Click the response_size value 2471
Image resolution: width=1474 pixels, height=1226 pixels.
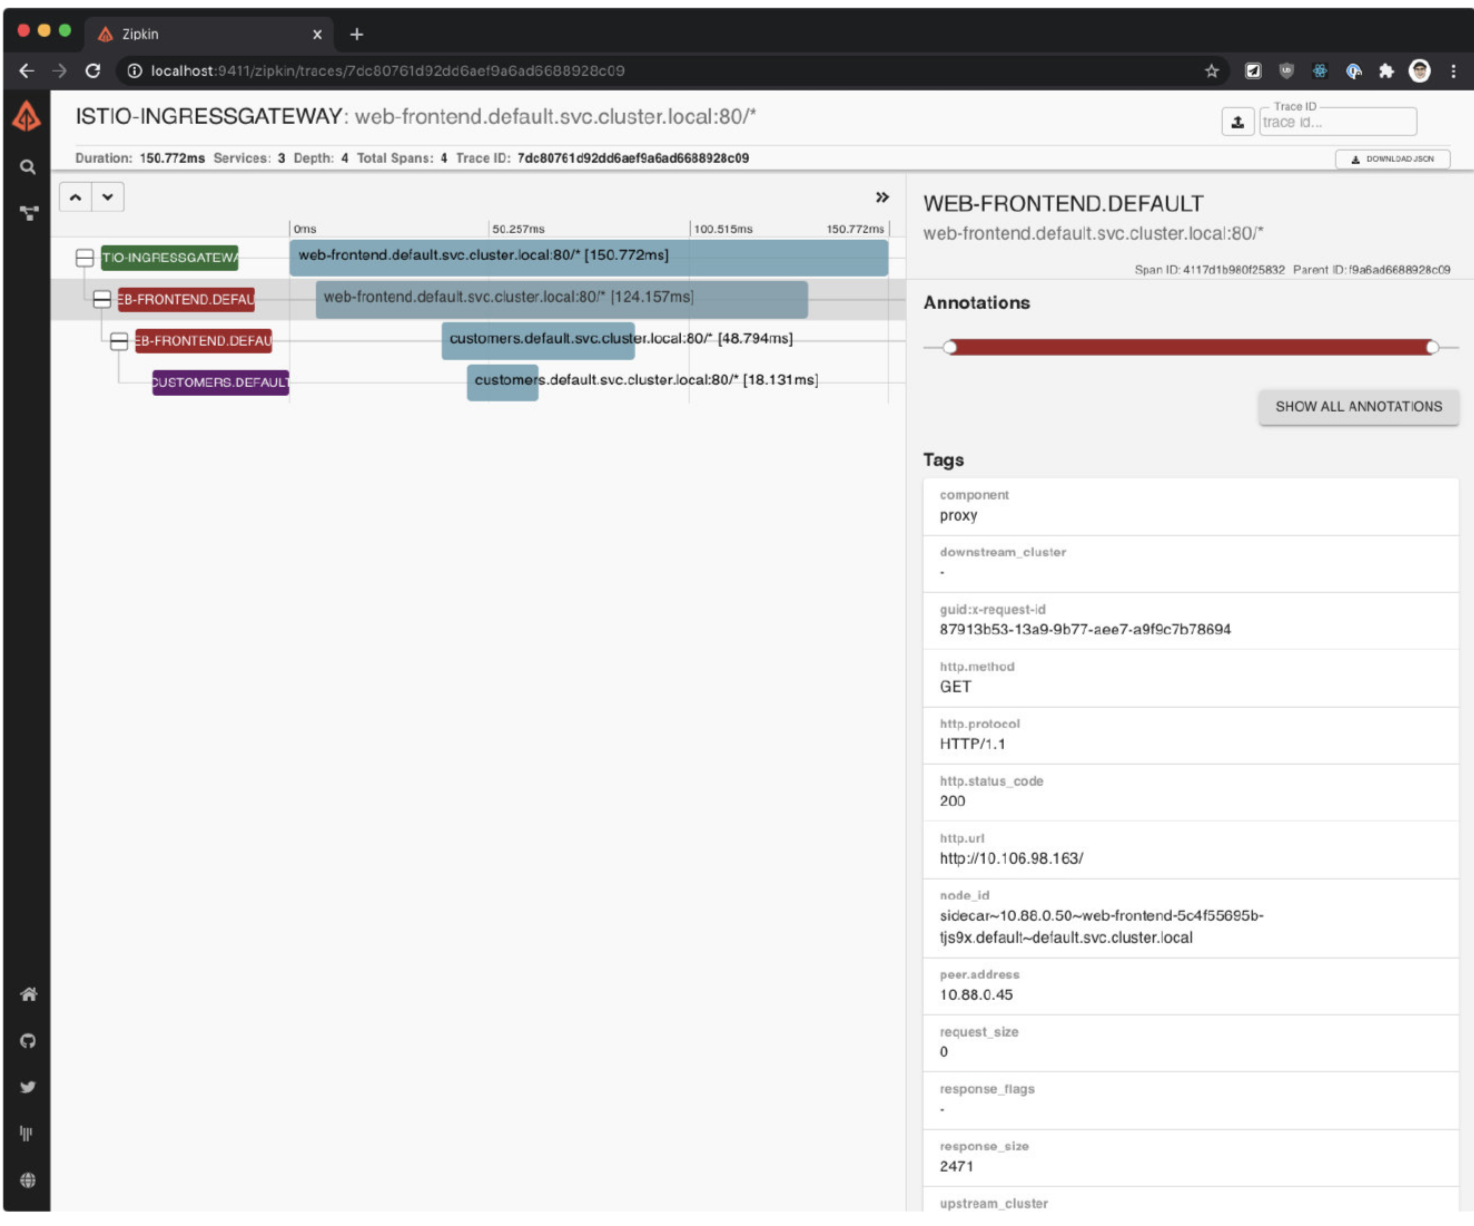click(956, 1166)
